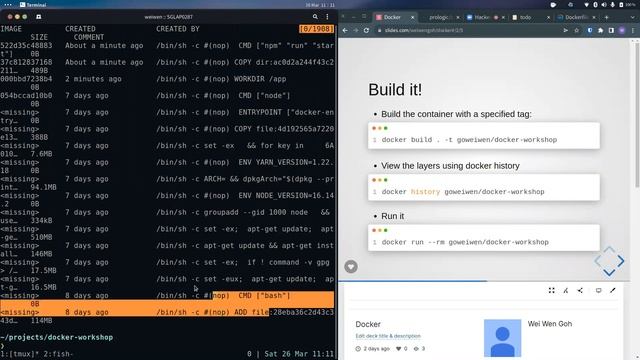Click the share page arrow in address bar
640x360 pixels.
click(565, 30)
